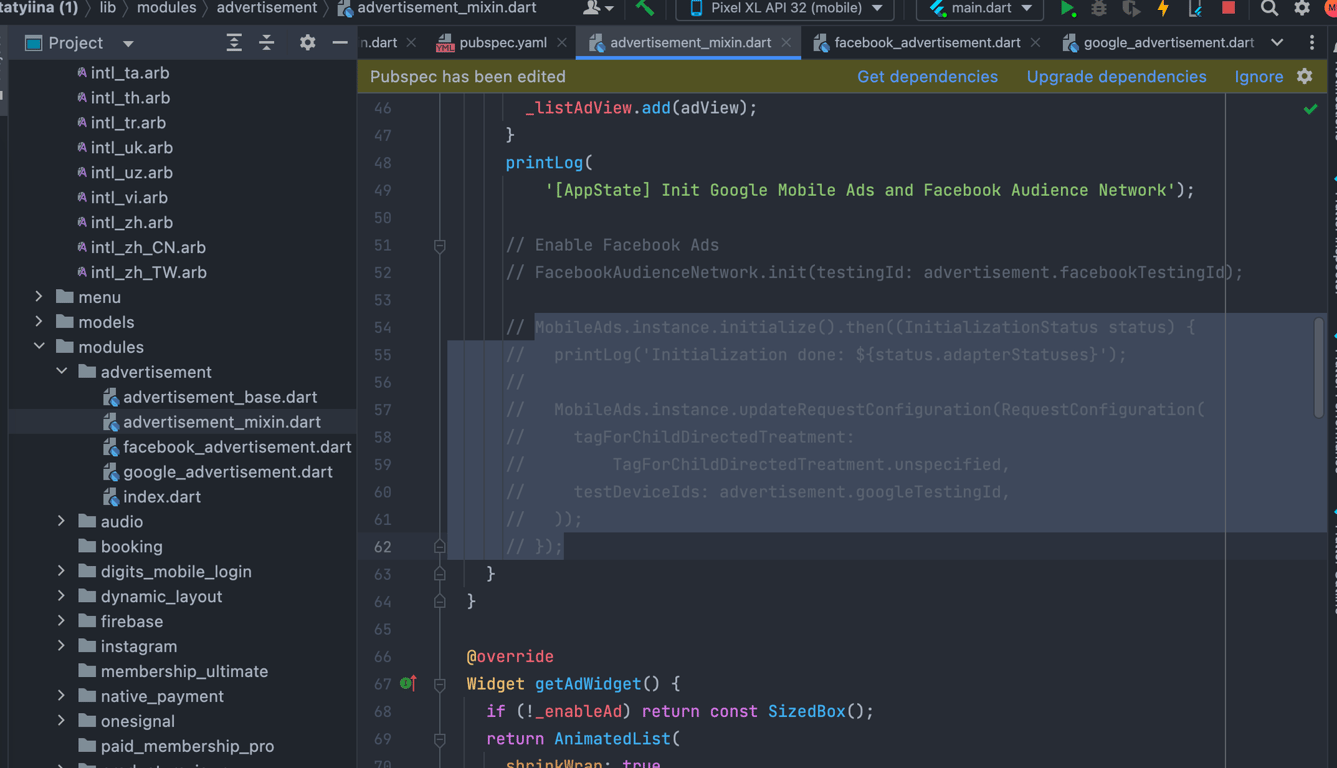Expand the menu folder in project tree

click(x=39, y=297)
